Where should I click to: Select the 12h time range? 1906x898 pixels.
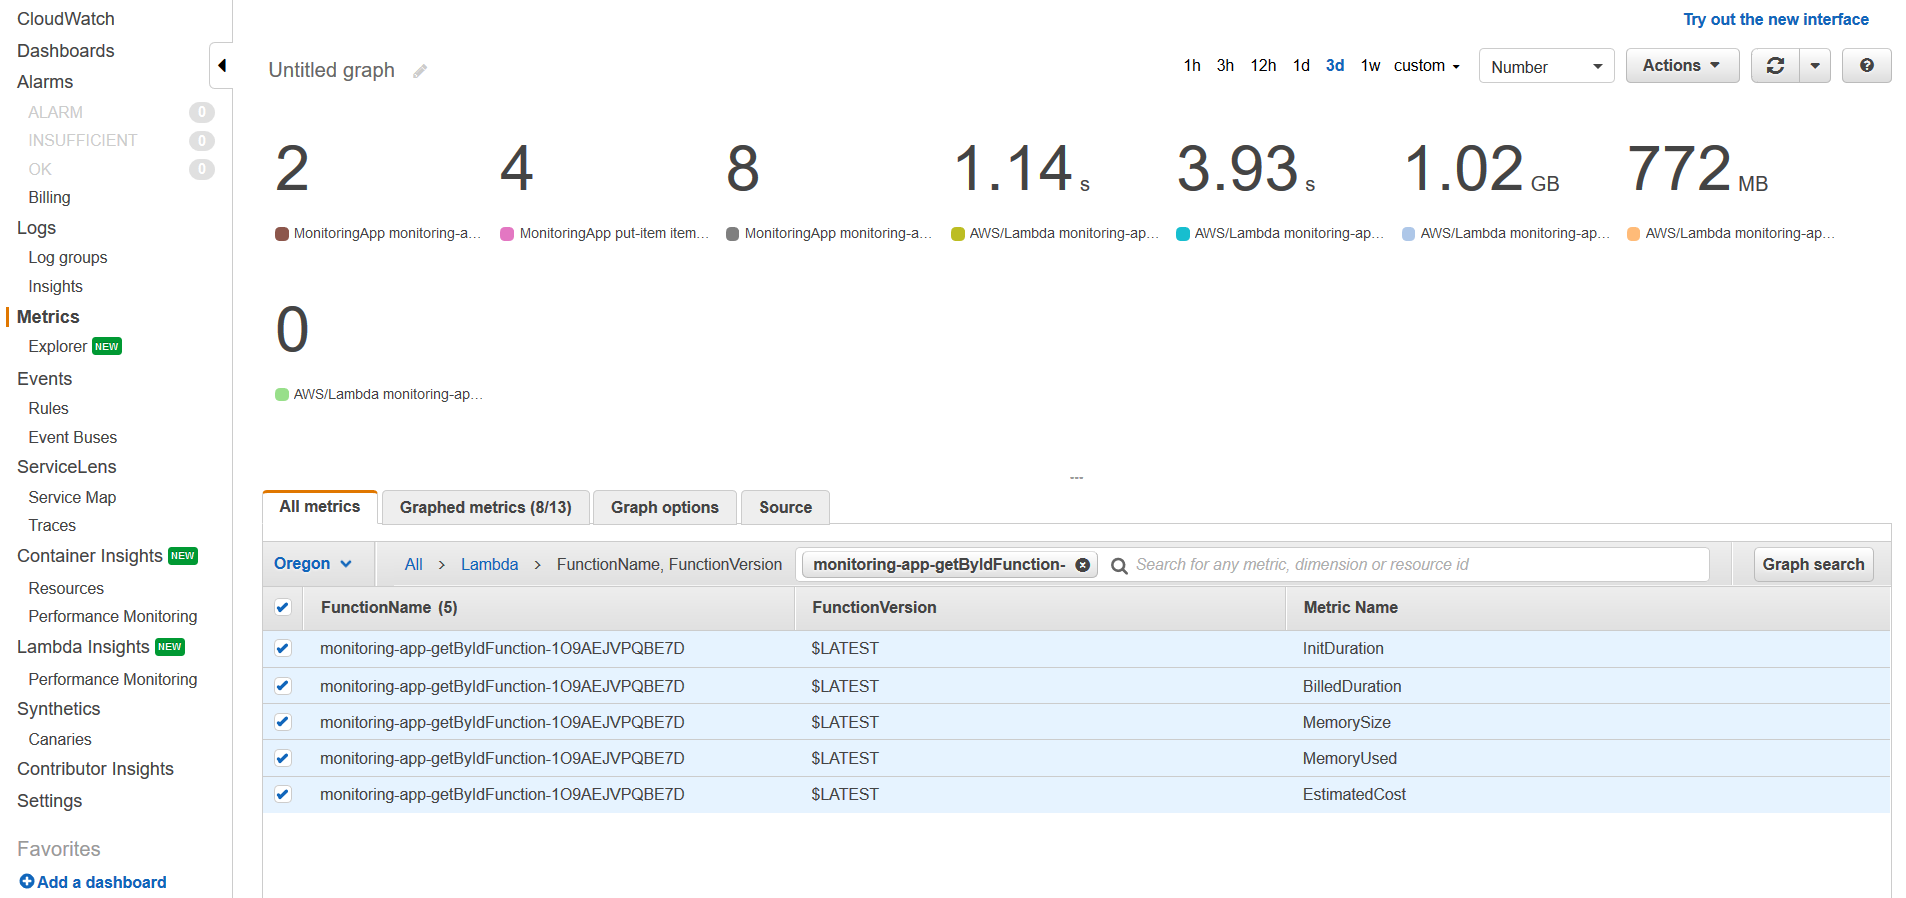click(x=1263, y=66)
